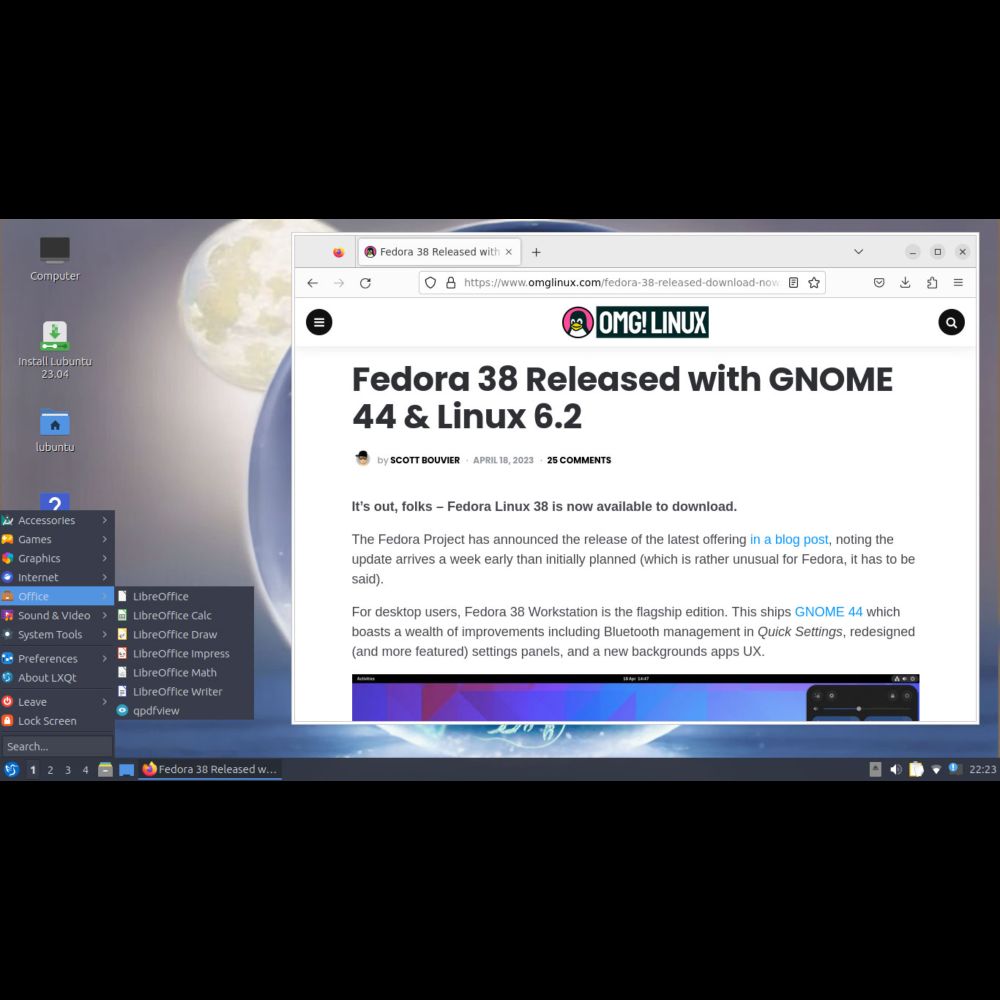This screenshot has height=1000, width=1000.
Task: Click the Save to Pocket icon
Action: [x=879, y=283]
